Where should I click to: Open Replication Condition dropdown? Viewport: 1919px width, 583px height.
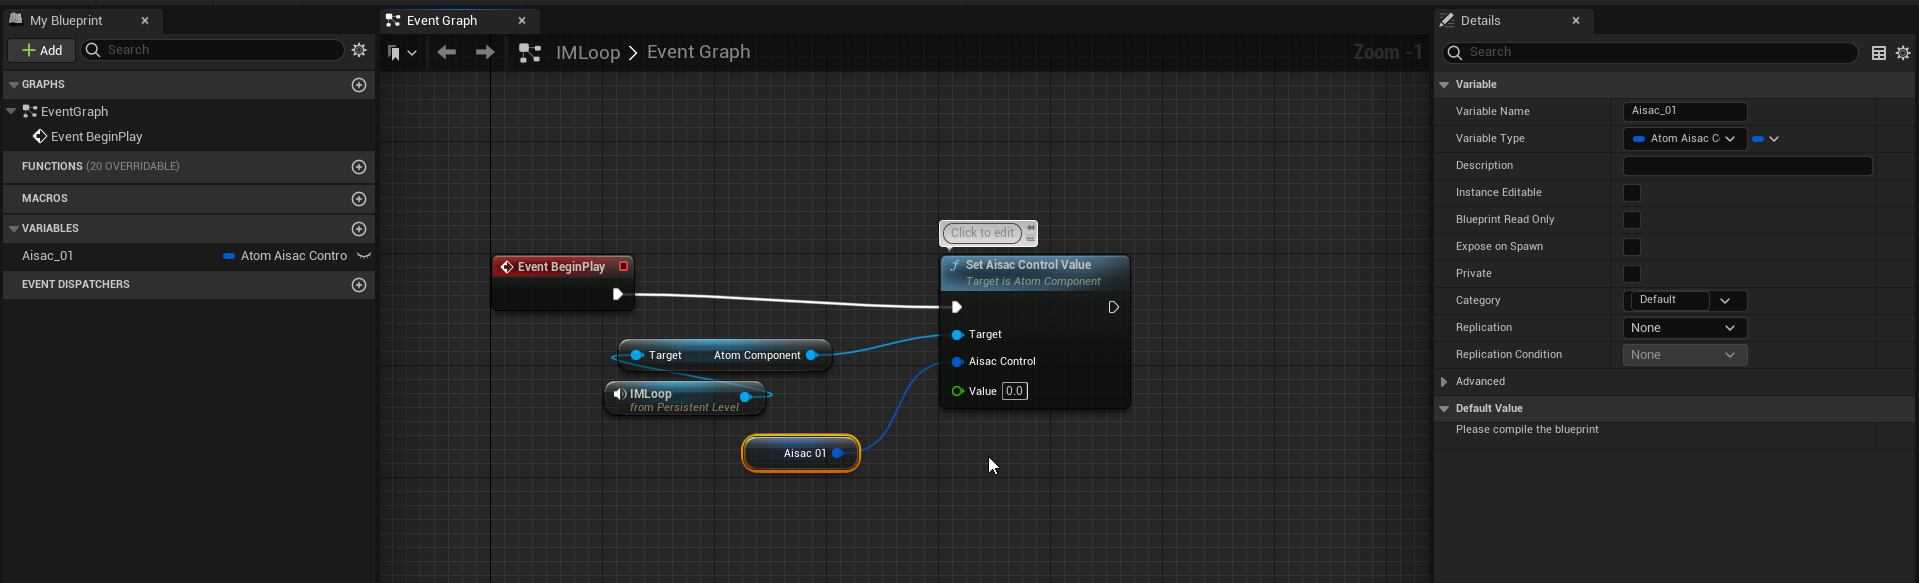(x=1685, y=355)
